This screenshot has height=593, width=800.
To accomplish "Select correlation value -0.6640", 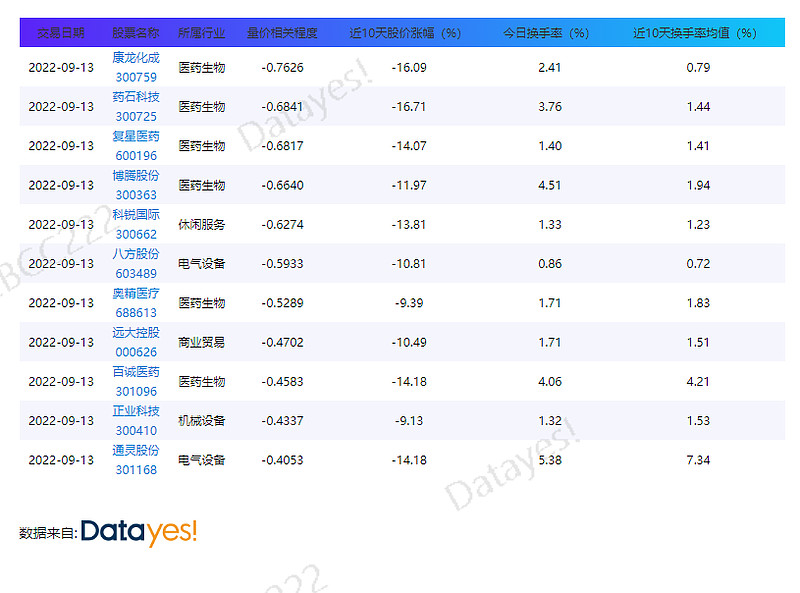I will 282,185.
